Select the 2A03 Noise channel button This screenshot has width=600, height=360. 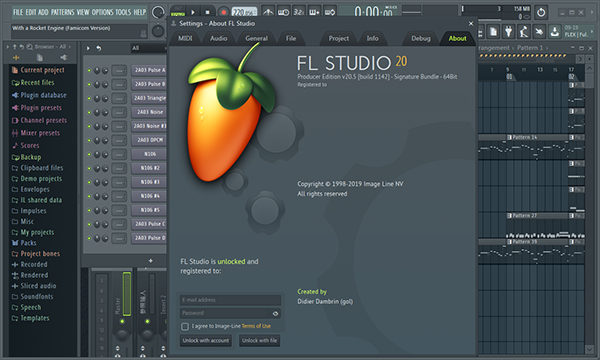click(150, 112)
